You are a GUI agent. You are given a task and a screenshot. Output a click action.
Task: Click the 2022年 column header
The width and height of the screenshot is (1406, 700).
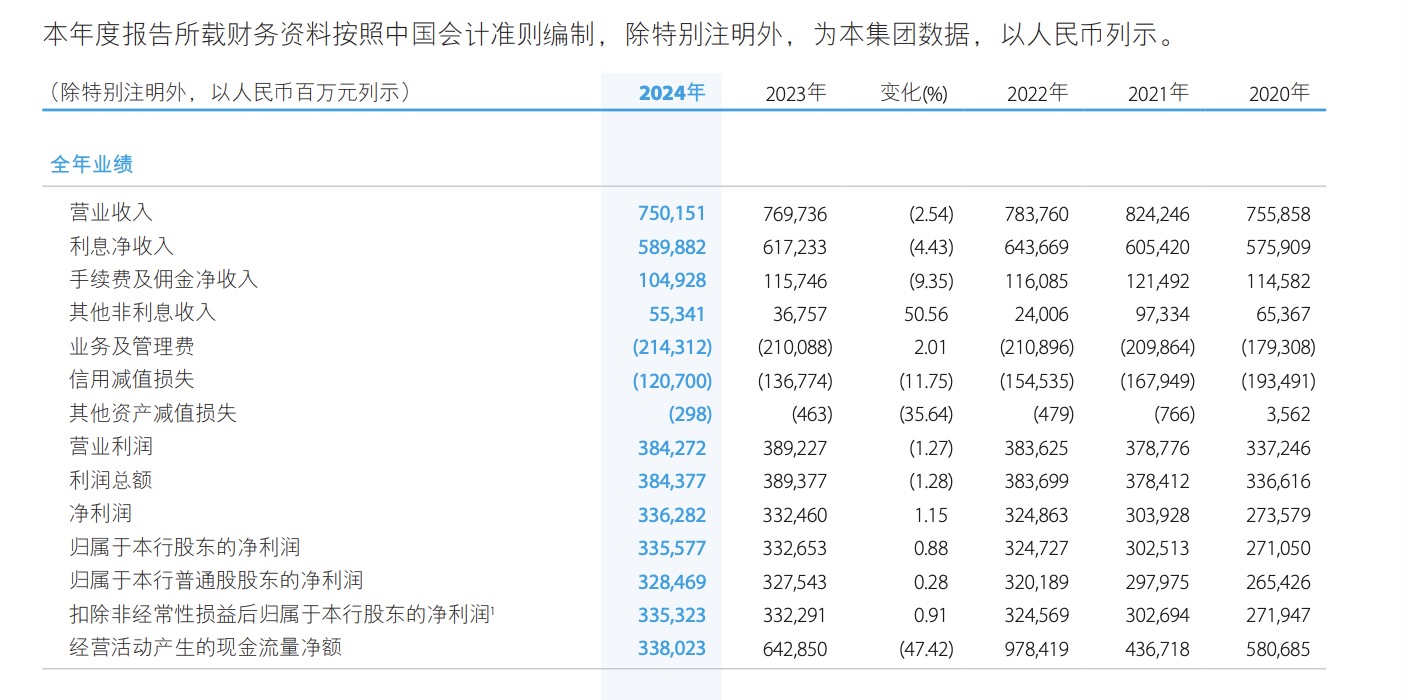point(1037,93)
